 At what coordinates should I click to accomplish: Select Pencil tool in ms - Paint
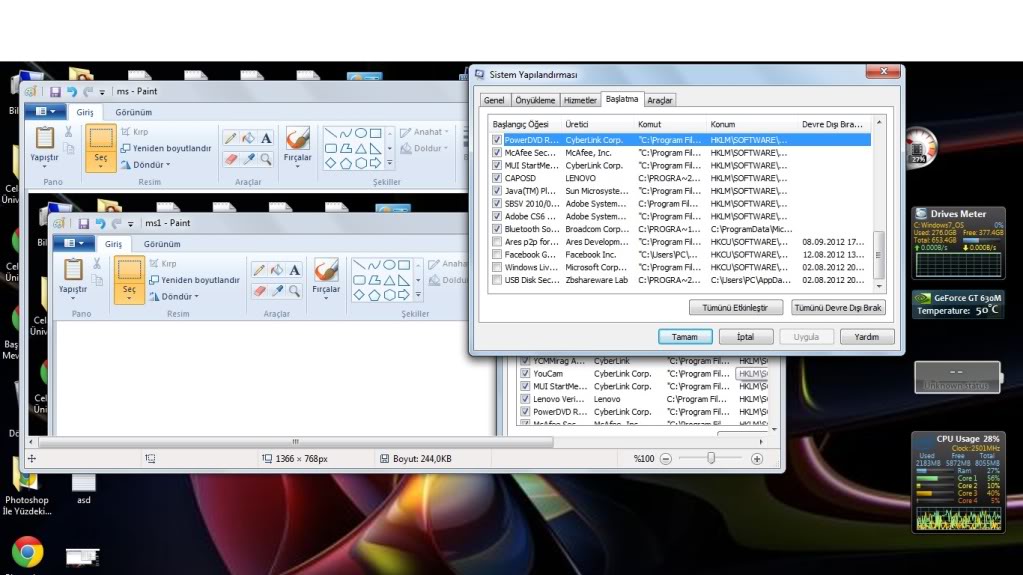pyautogui.click(x=230, y=138)
